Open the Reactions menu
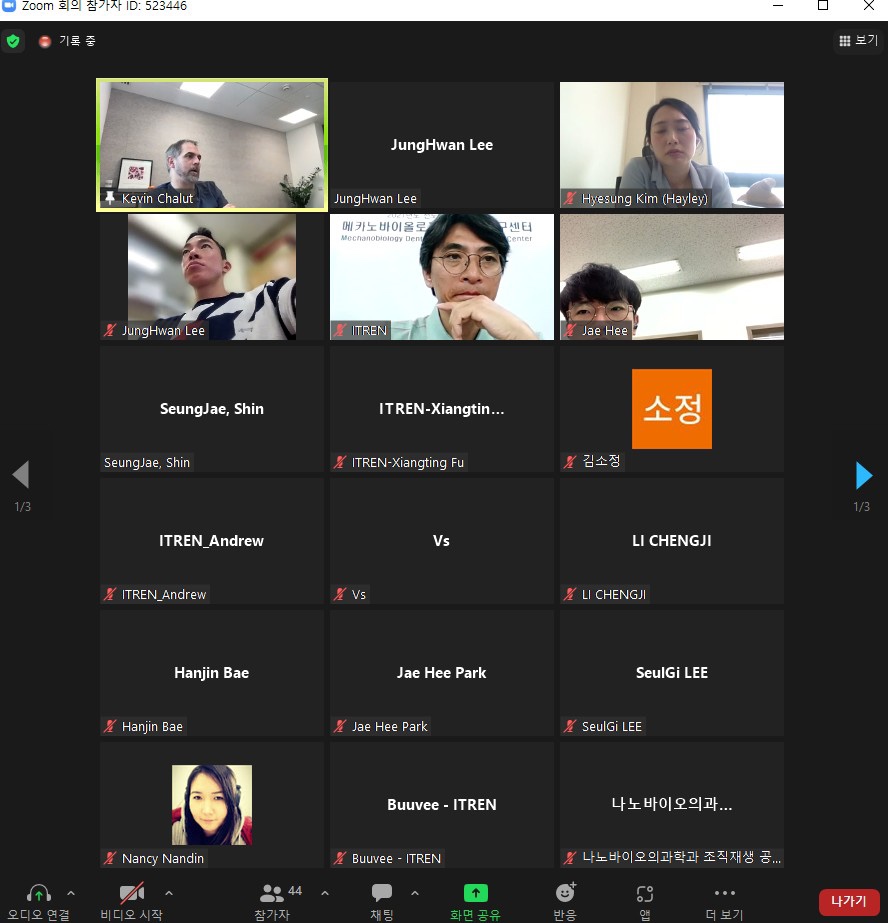This screenshot has height=923, width=888. 565,893
